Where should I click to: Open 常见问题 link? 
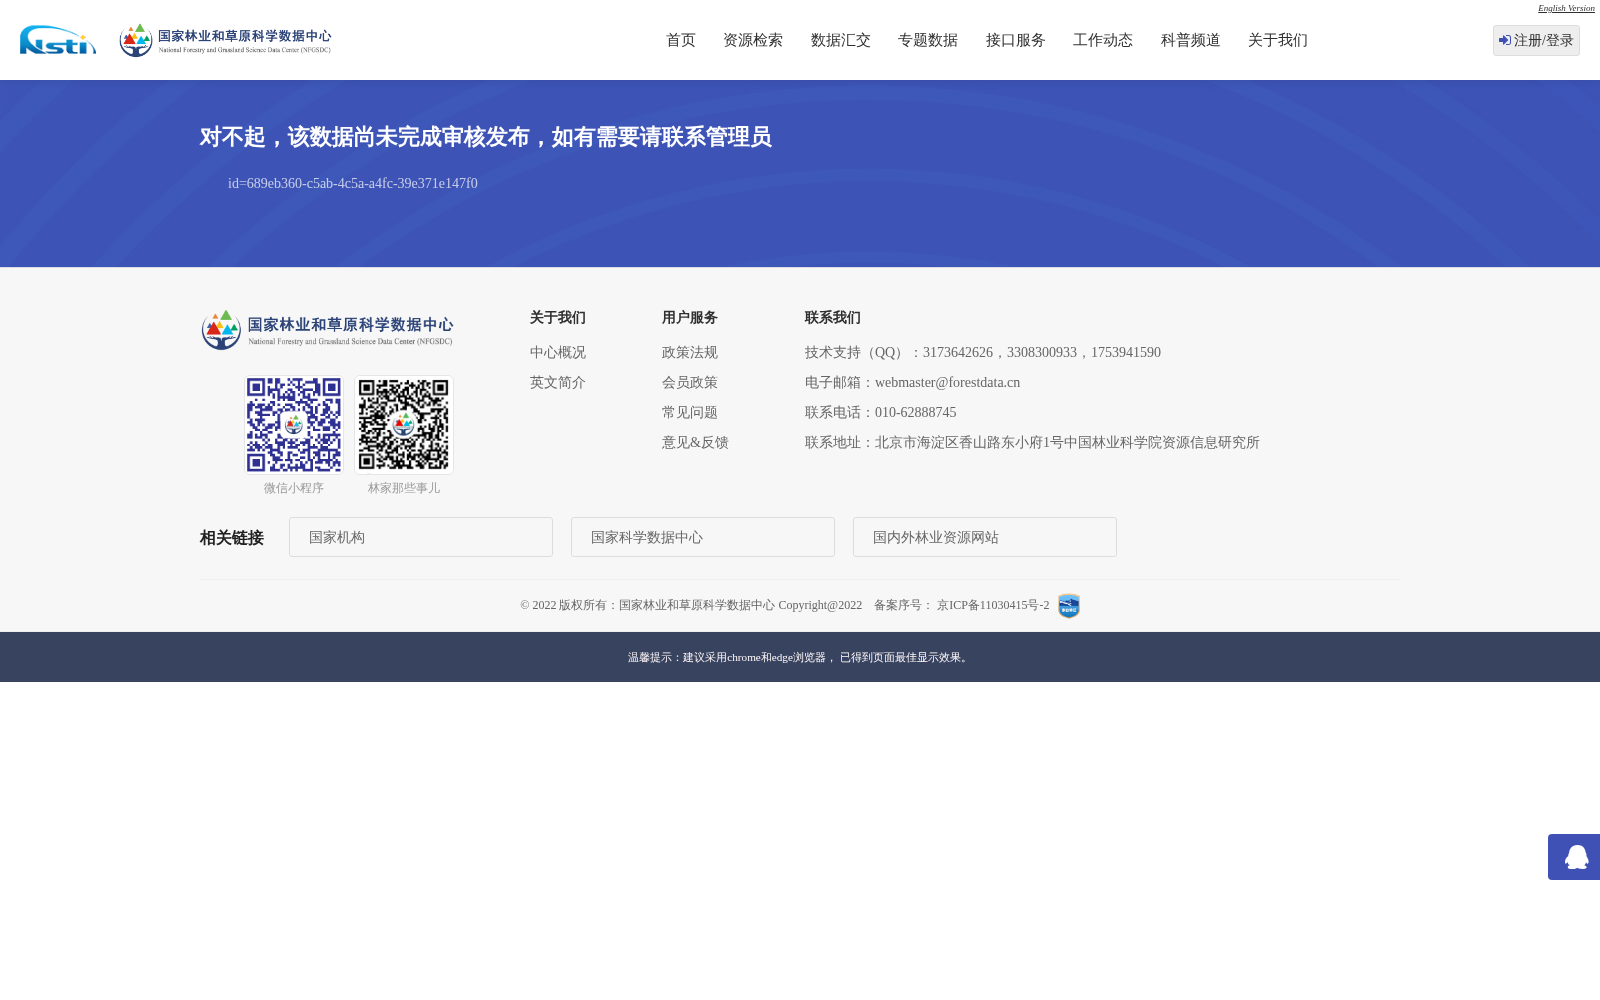(x=690, y=413)
